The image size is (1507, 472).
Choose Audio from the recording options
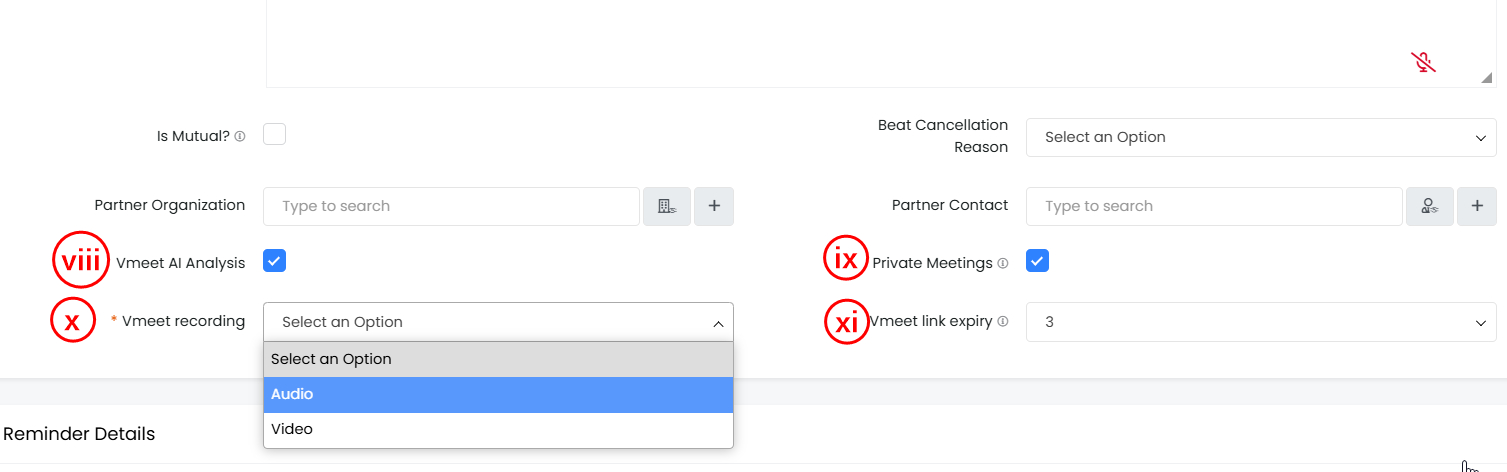coord(498,394)
